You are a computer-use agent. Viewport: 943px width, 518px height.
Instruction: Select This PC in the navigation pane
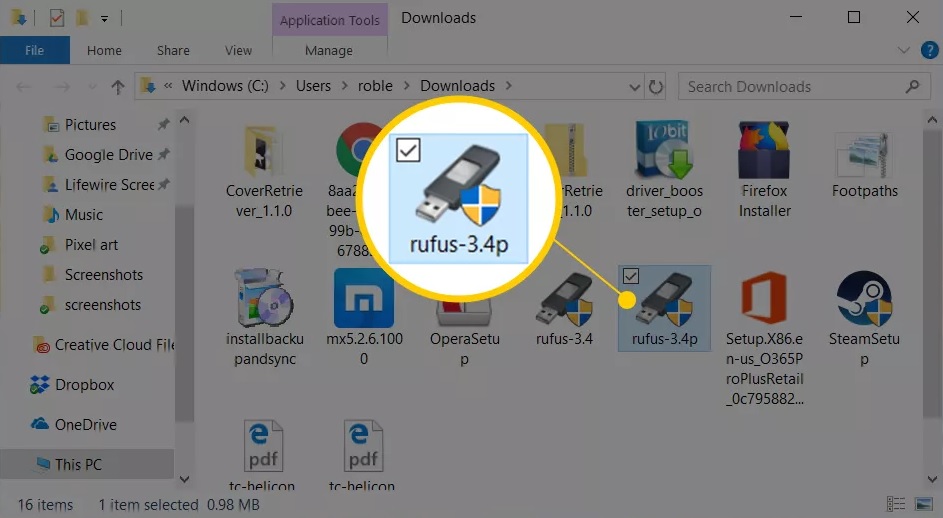tap(78, 464)
